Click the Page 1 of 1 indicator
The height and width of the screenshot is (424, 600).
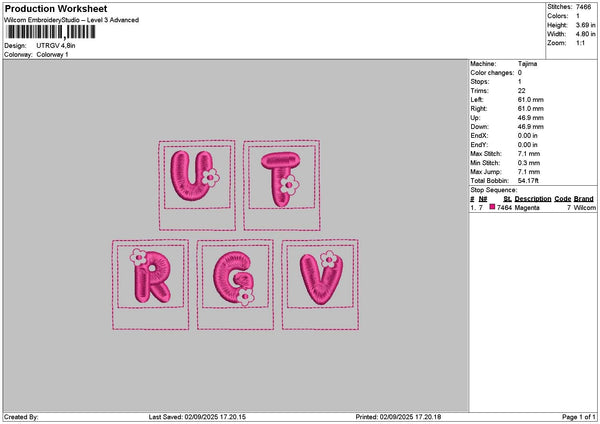click(x=579, y=417)
